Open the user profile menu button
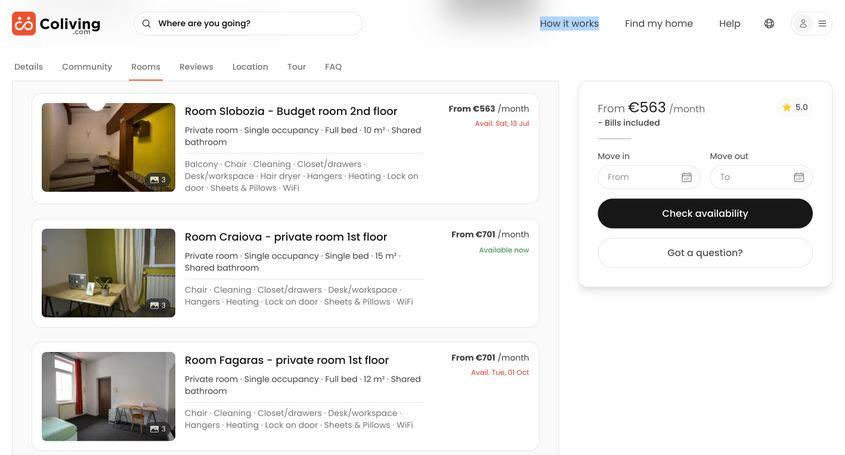Viewport: 845px width, 455px height. coord(811,24)
